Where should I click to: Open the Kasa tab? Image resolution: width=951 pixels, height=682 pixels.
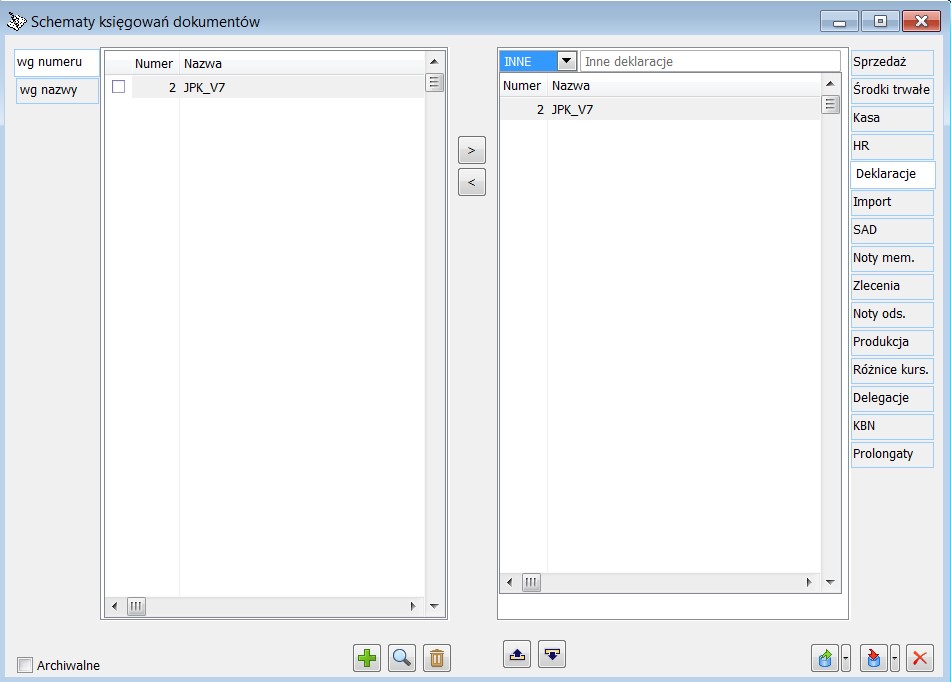point(892,118)
